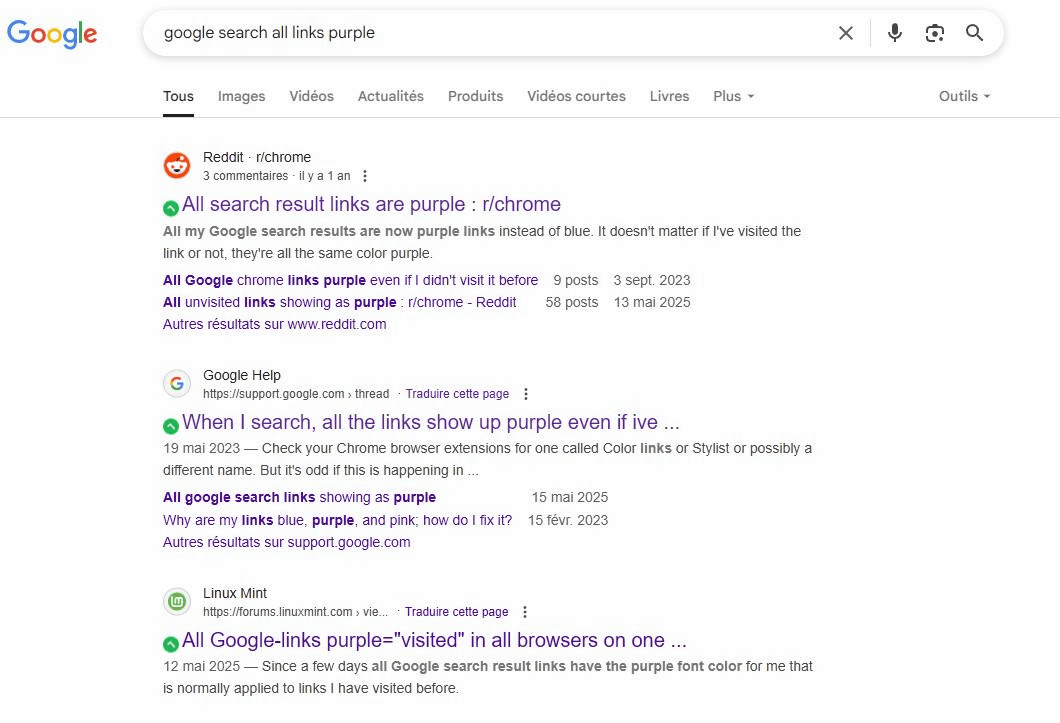This screenshot has width=1060, height=723.
Task: Open three-dot menu for Reddit result
Action: point(365,176)
